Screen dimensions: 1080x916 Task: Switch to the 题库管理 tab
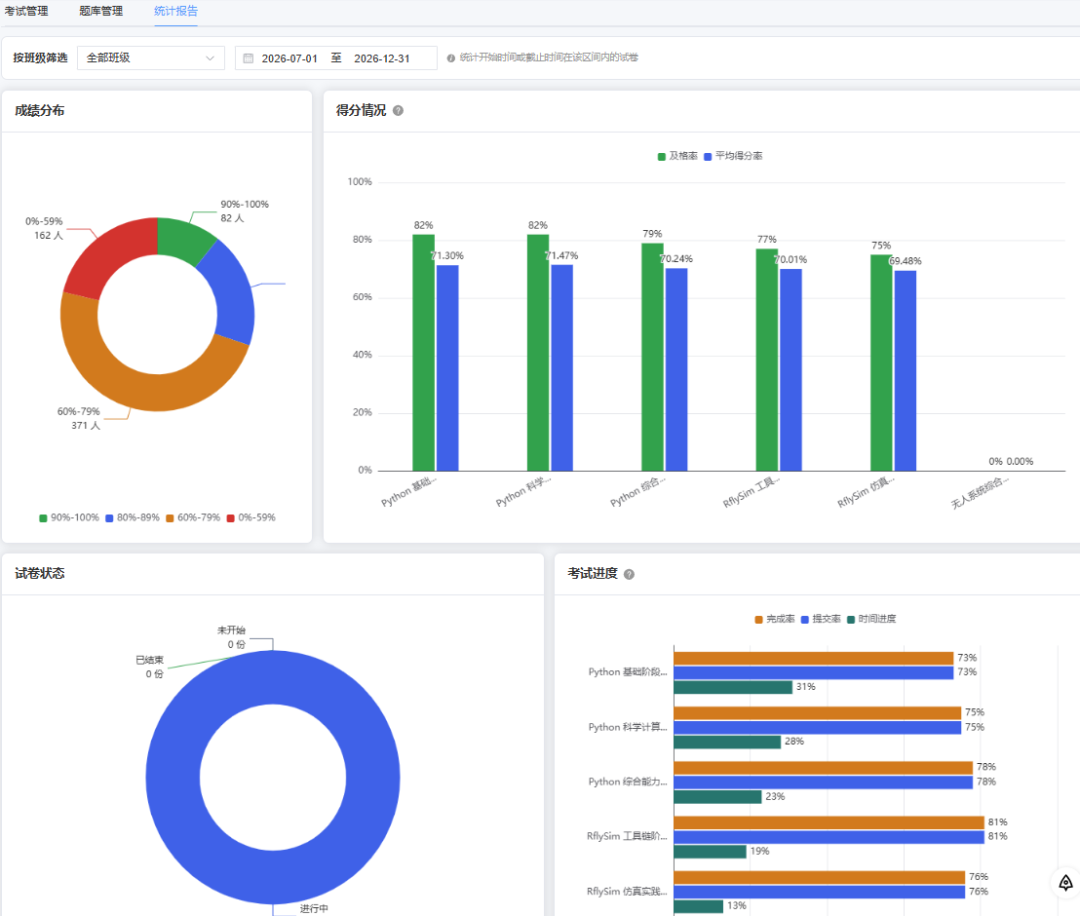point(101,11)
